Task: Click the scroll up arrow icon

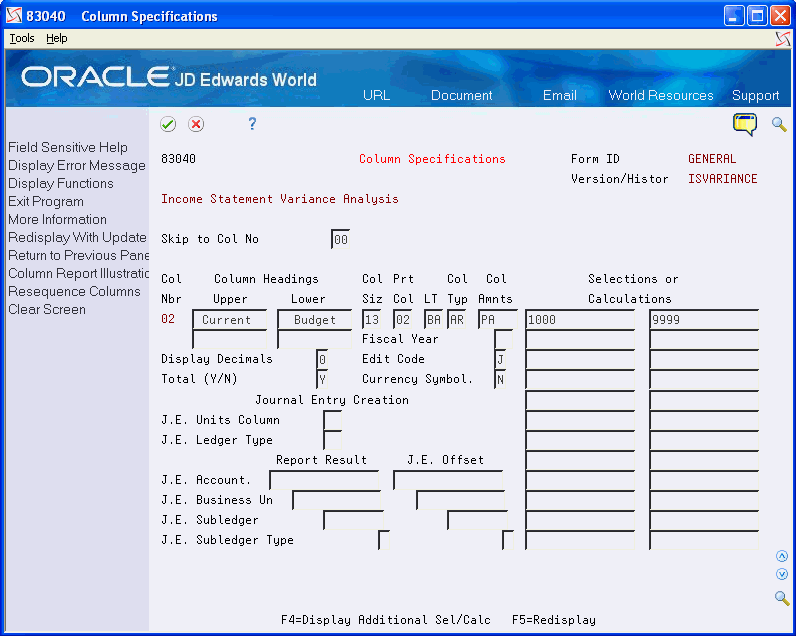Action: (782, 556)
